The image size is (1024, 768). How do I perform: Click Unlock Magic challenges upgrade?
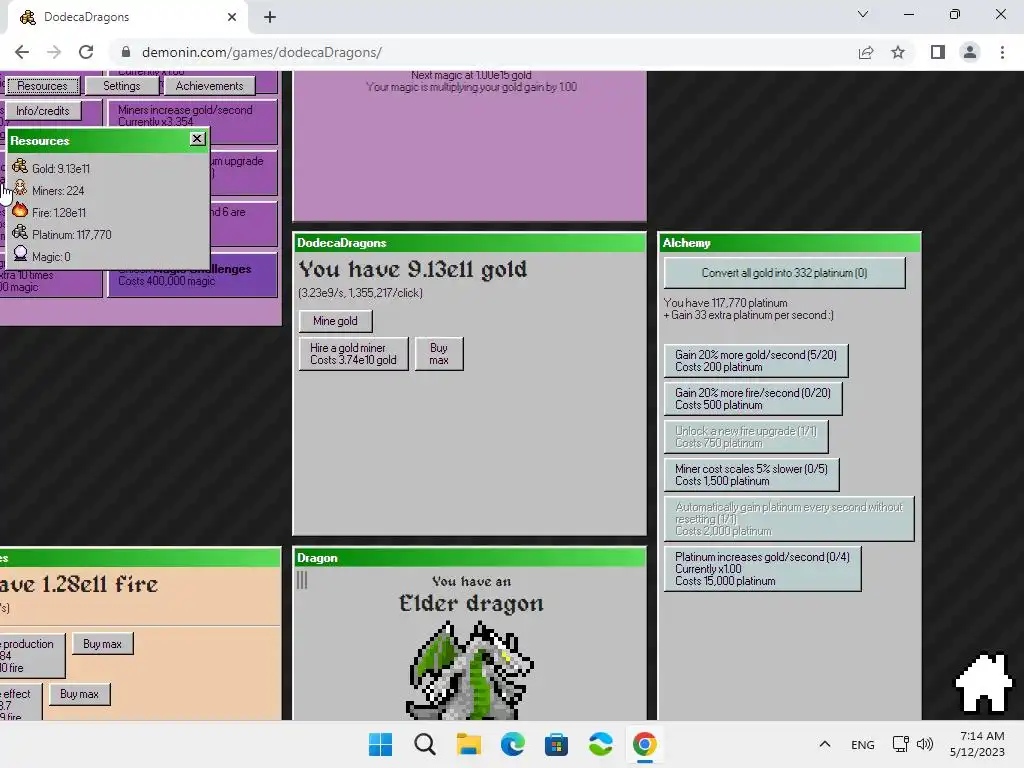193,275
